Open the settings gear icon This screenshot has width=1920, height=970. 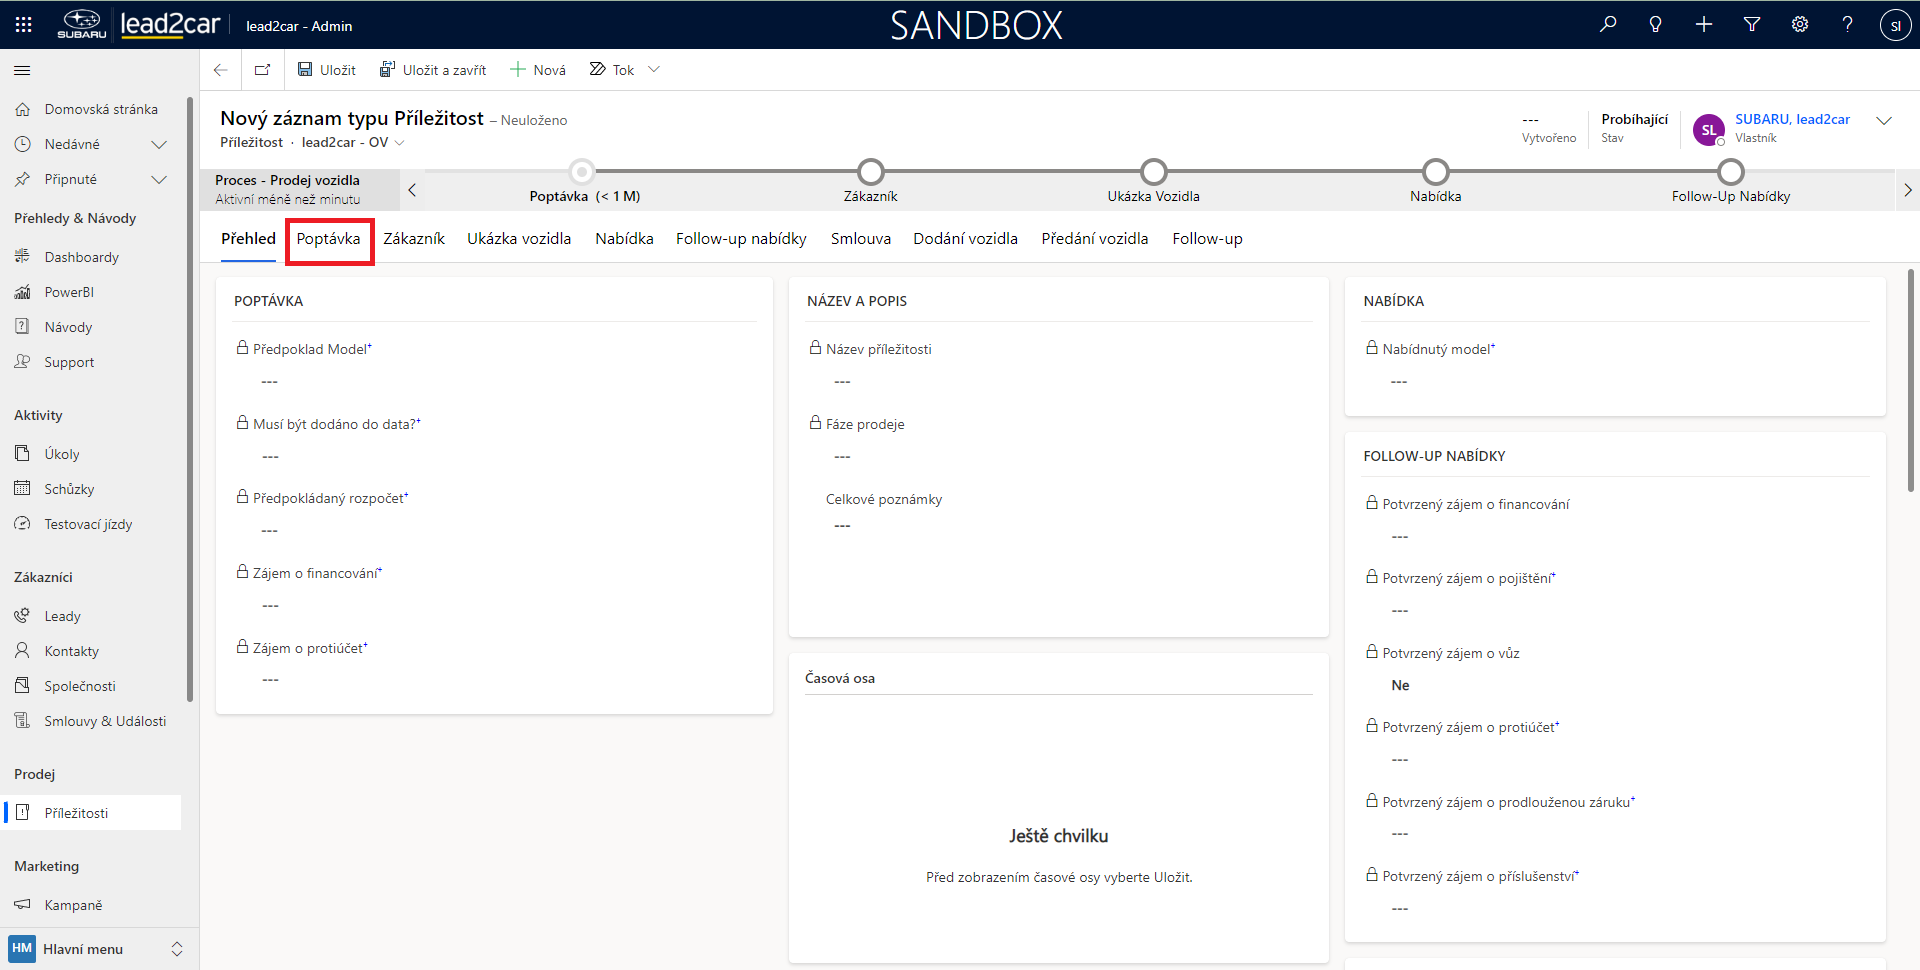[x=1800, y=25]
